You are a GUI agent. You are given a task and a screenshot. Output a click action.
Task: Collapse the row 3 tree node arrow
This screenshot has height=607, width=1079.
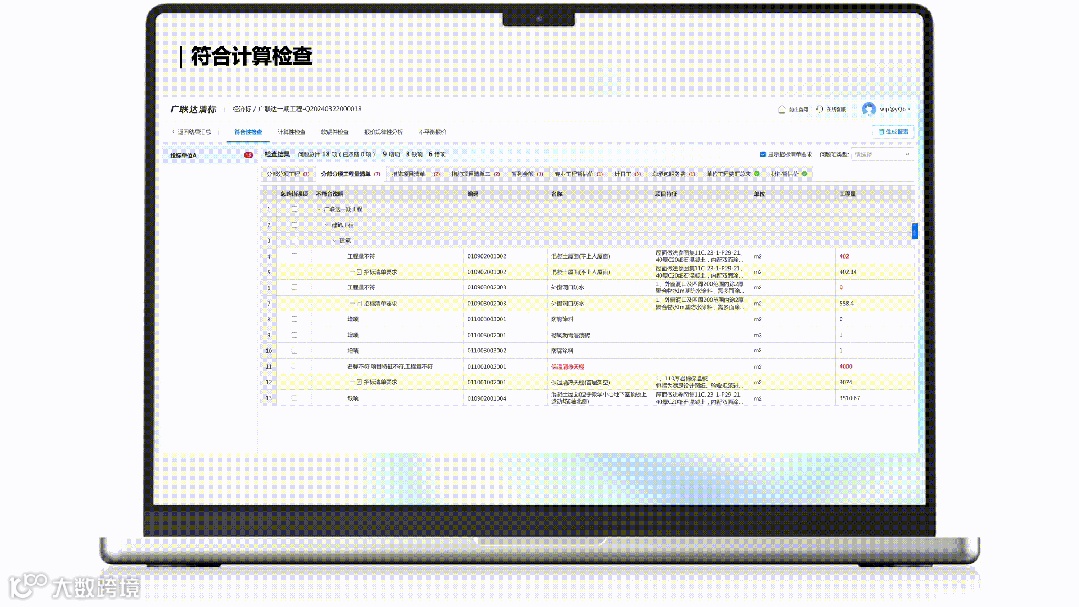coord(335,241)
